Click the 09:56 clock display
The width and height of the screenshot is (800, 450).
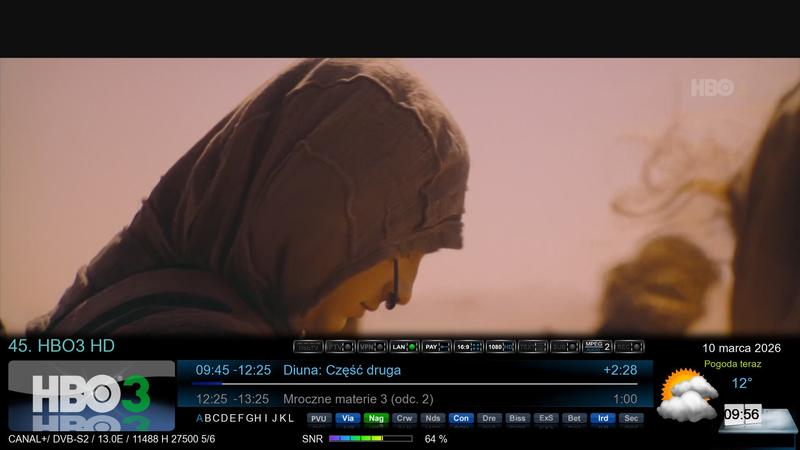tap(742, 414)
